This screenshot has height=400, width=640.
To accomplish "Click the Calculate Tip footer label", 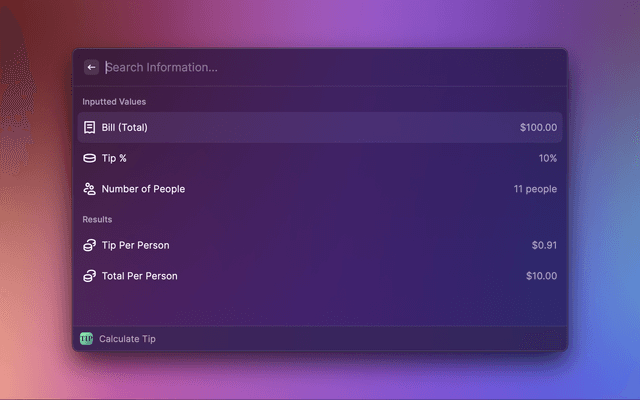I will 127,339.
